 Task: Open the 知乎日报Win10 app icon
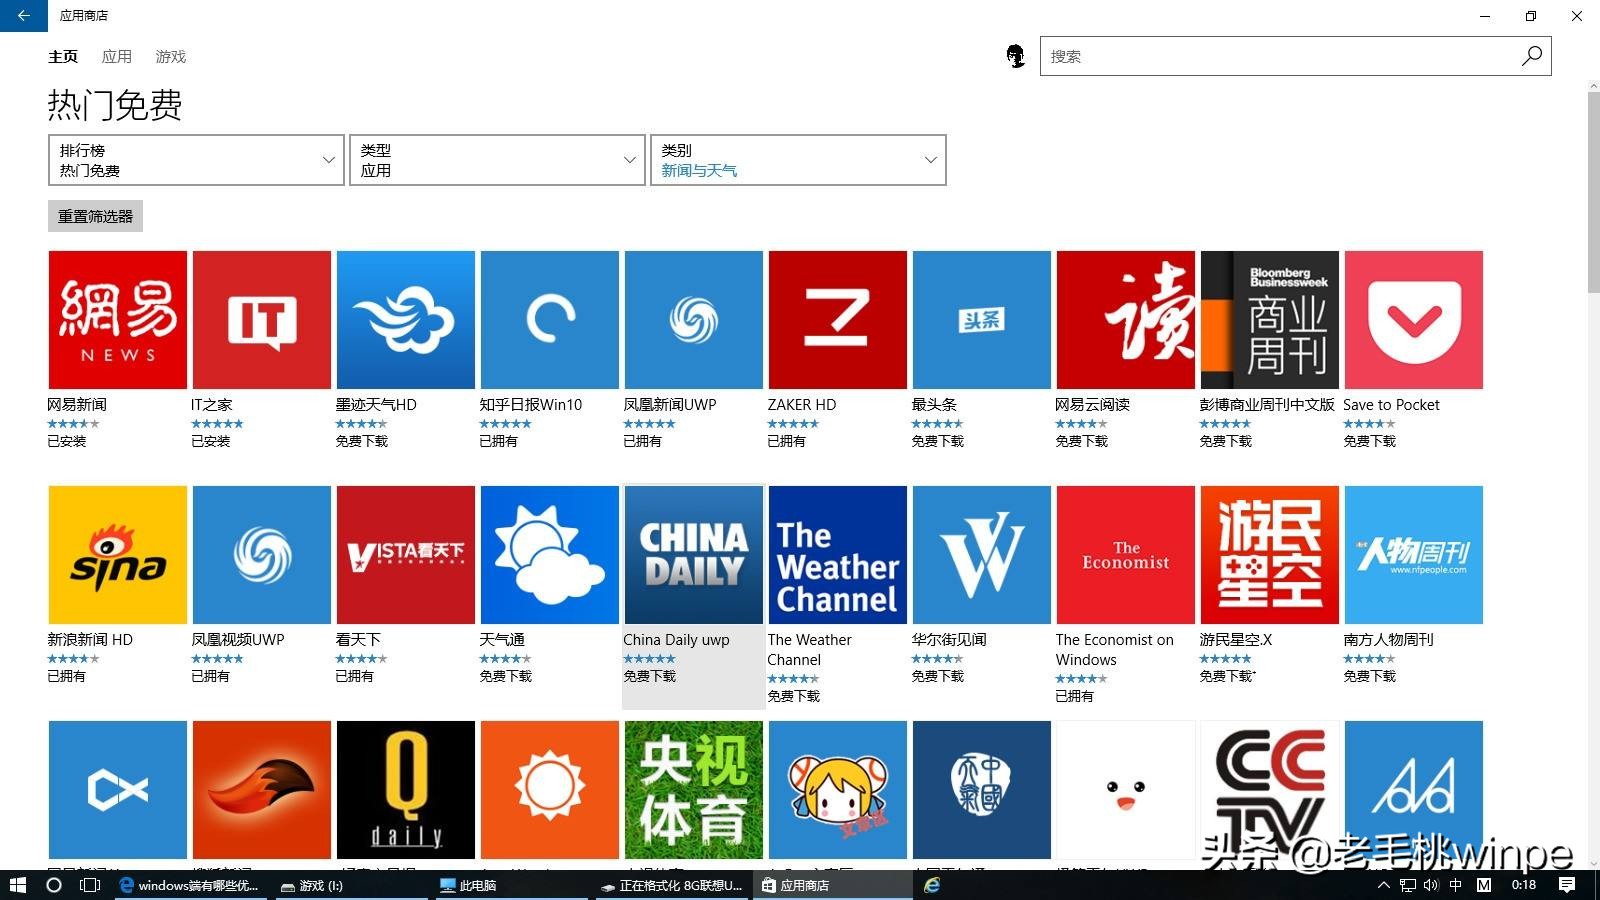coord(549,319)
